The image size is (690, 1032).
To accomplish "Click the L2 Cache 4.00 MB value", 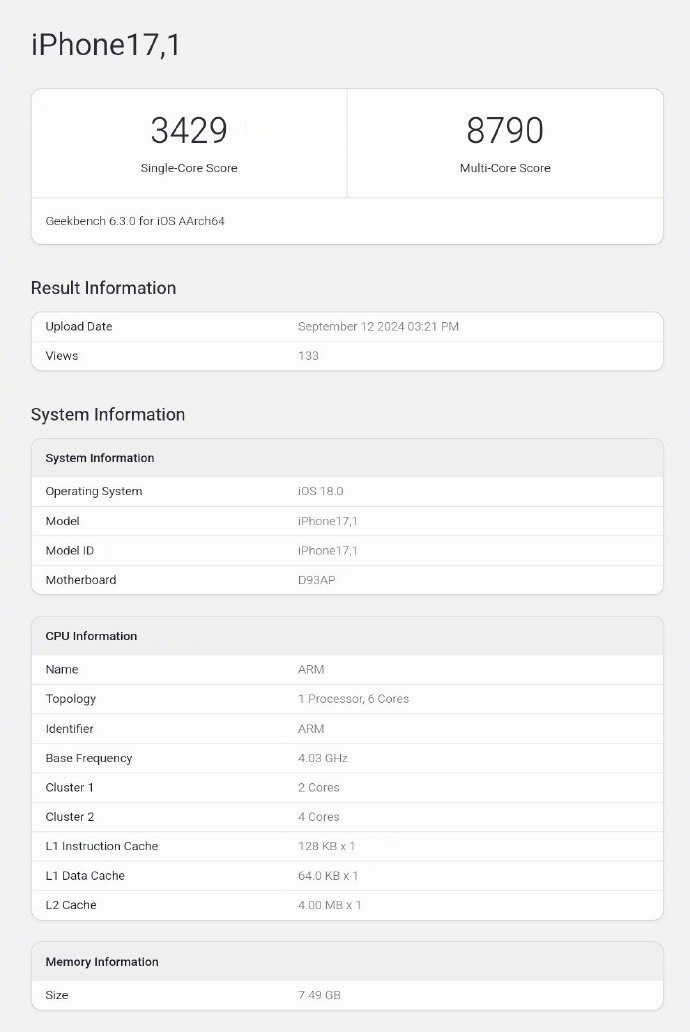I will [329, 905].
